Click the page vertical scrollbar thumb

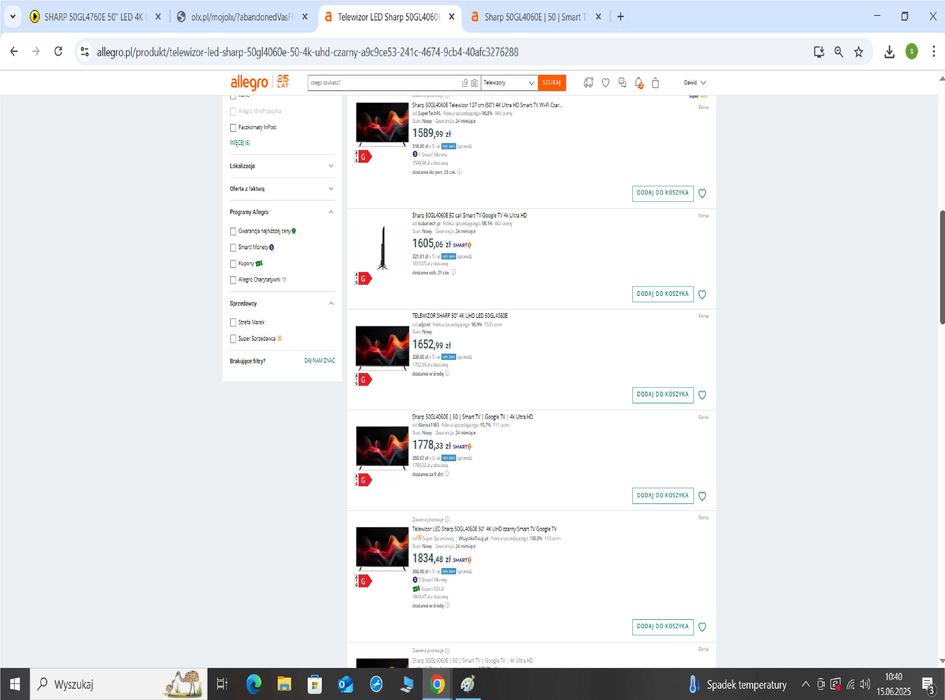tap(941, 267)
